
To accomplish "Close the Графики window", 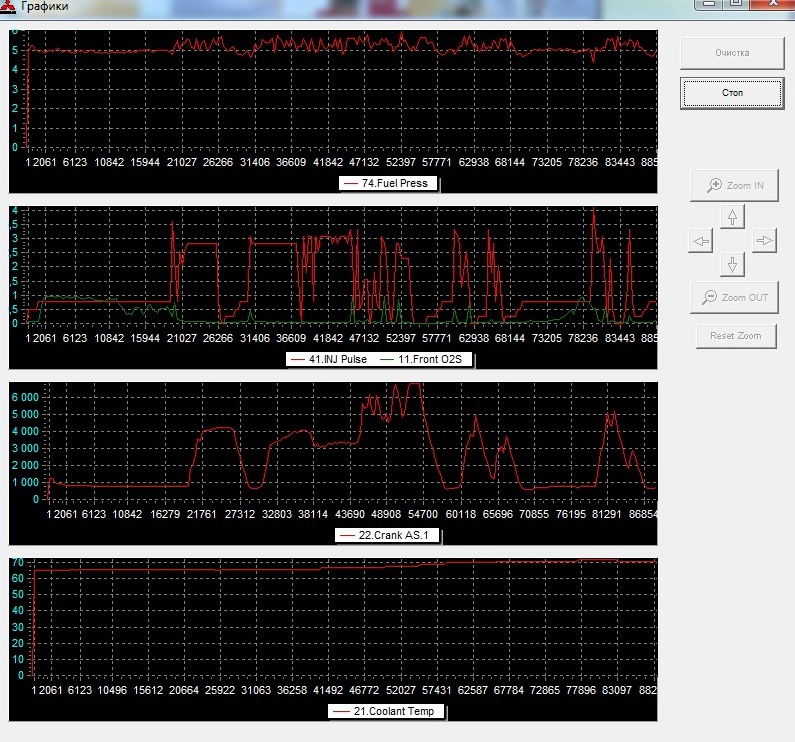I will click(773, 4).
